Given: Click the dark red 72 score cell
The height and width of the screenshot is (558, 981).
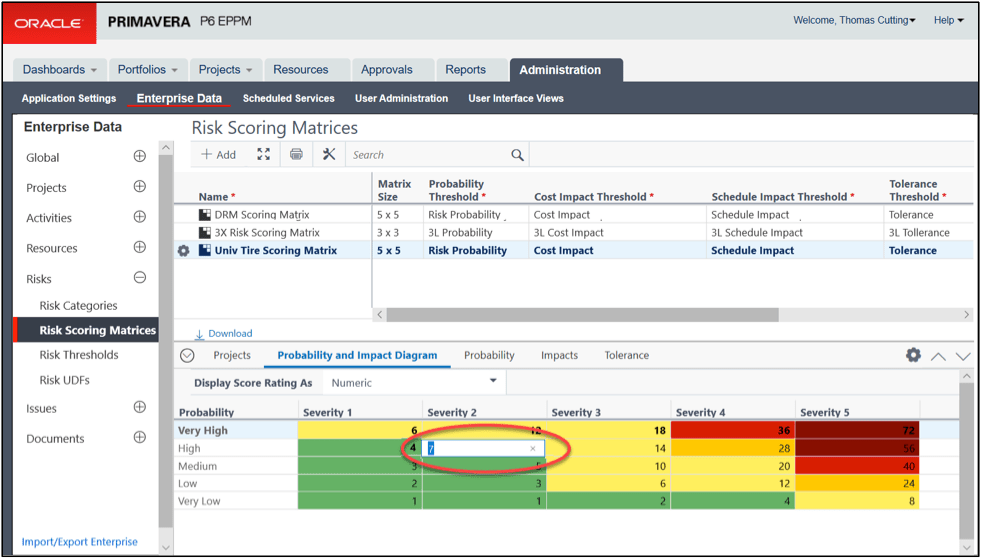Looking at the screenshot, I should point(856,430).
